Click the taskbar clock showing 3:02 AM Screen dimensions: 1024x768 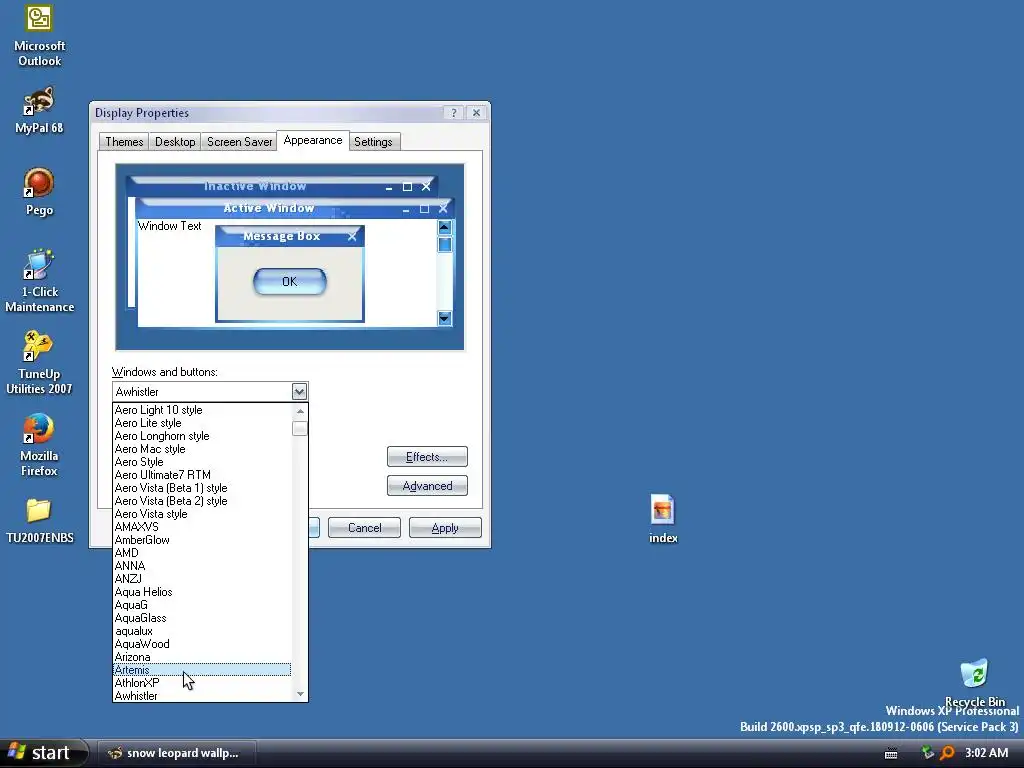(986, 753)
